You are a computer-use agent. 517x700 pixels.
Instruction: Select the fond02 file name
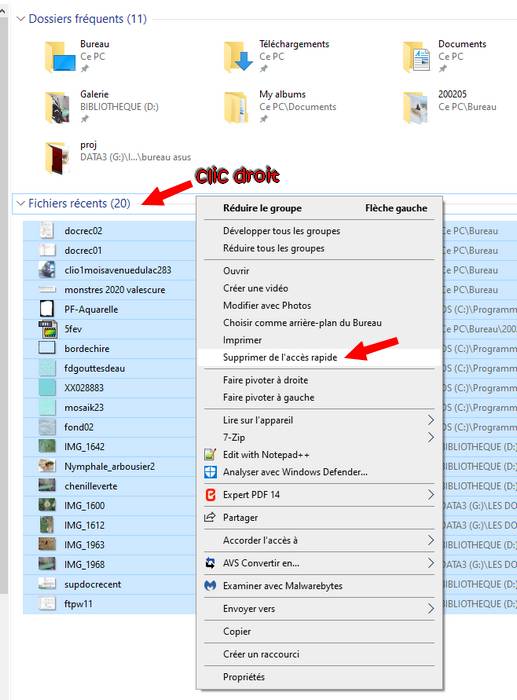click(x=79, y=427)
